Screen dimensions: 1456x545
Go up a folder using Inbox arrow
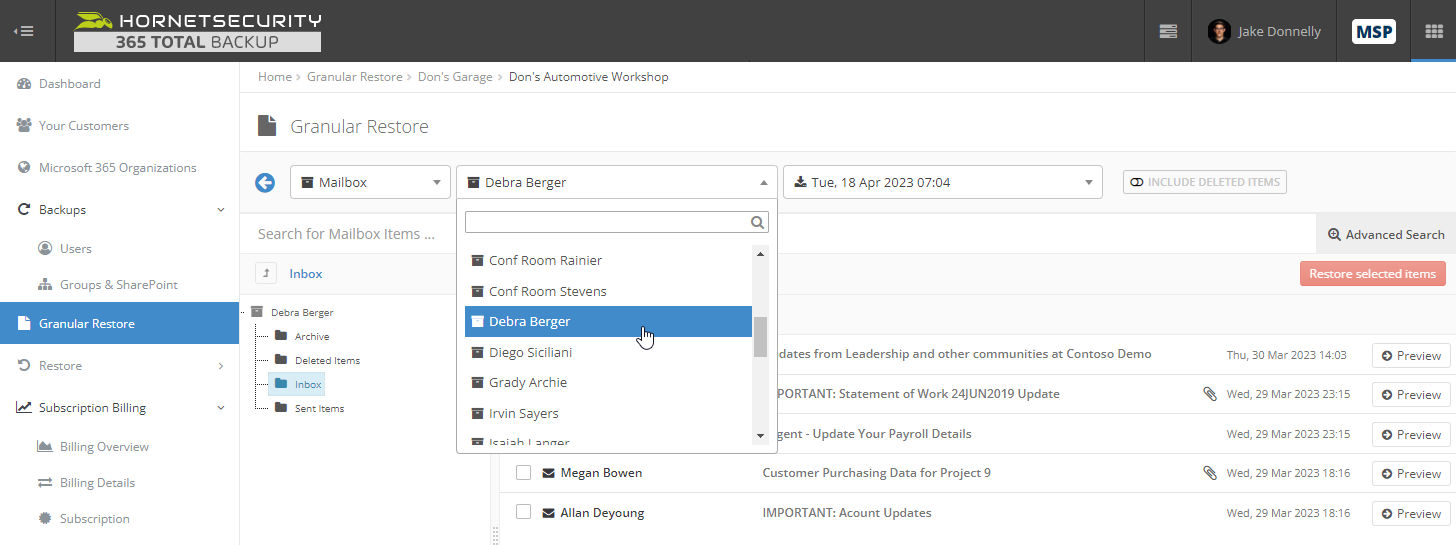[x=266, y=273]
